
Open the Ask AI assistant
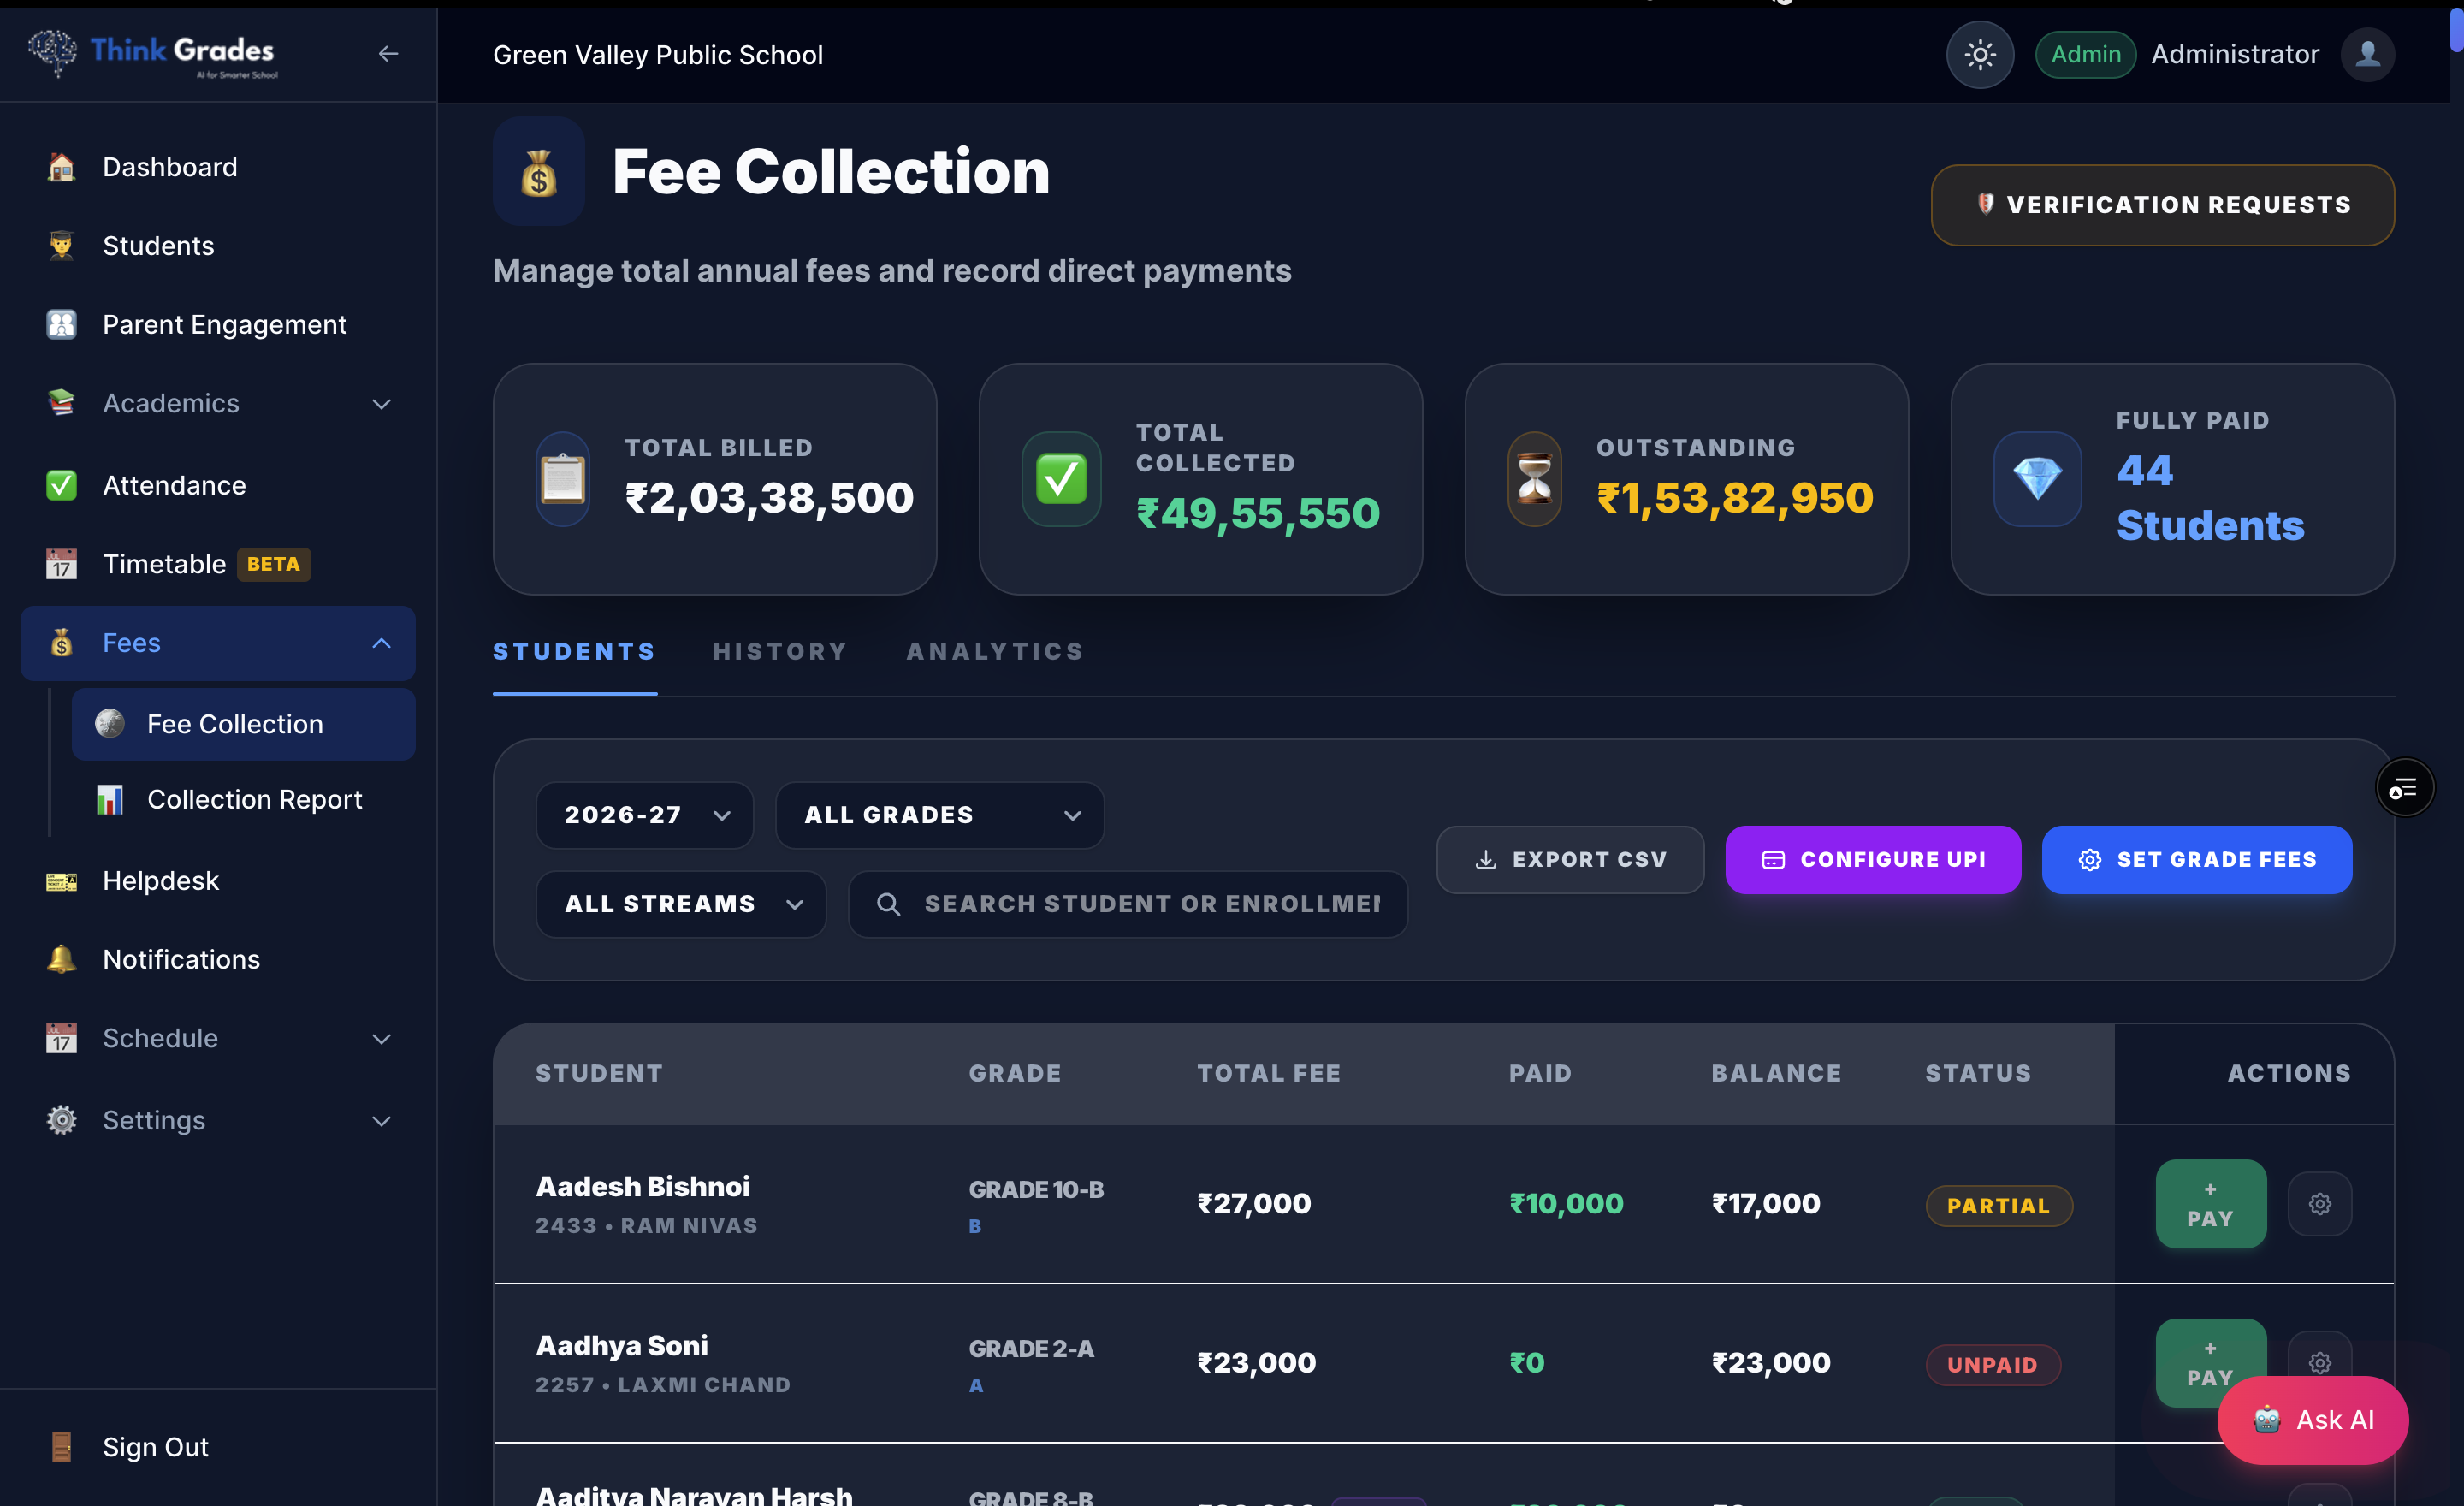(2312, 1420)
